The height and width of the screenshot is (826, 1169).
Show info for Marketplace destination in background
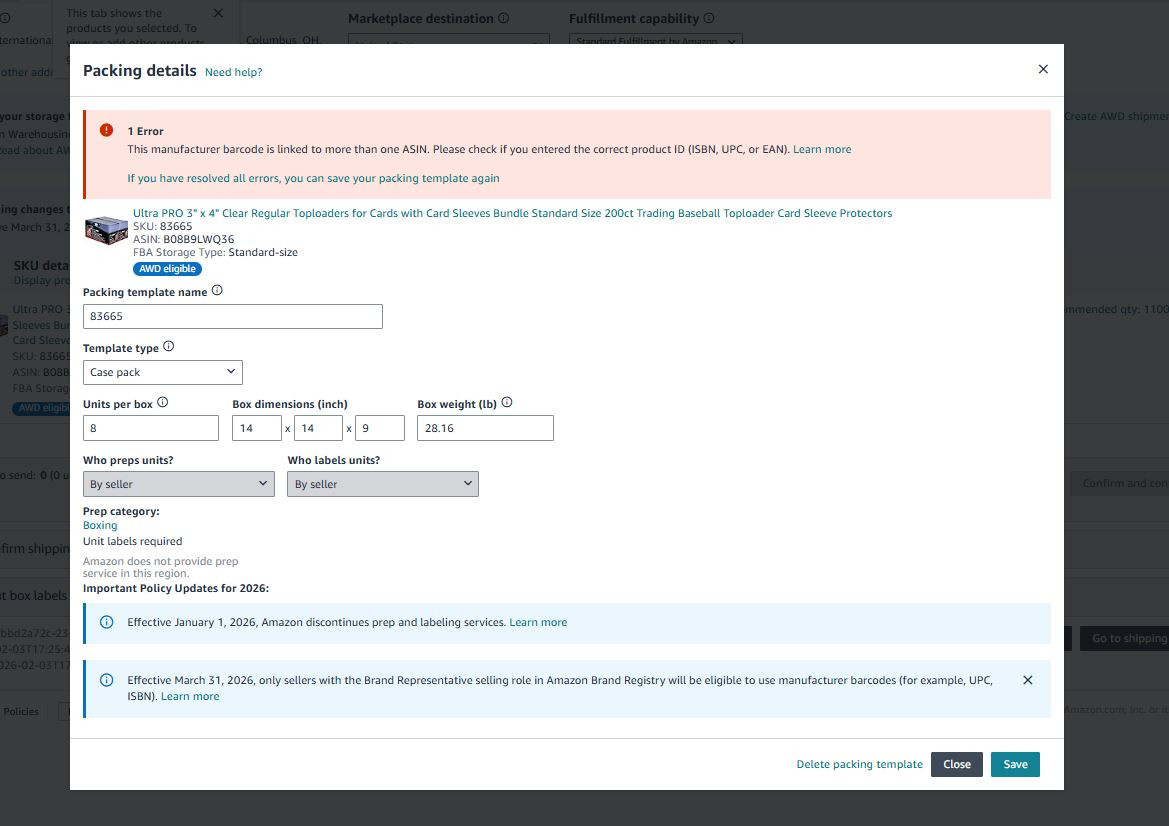pyautogui.click(x=504, y=18)
